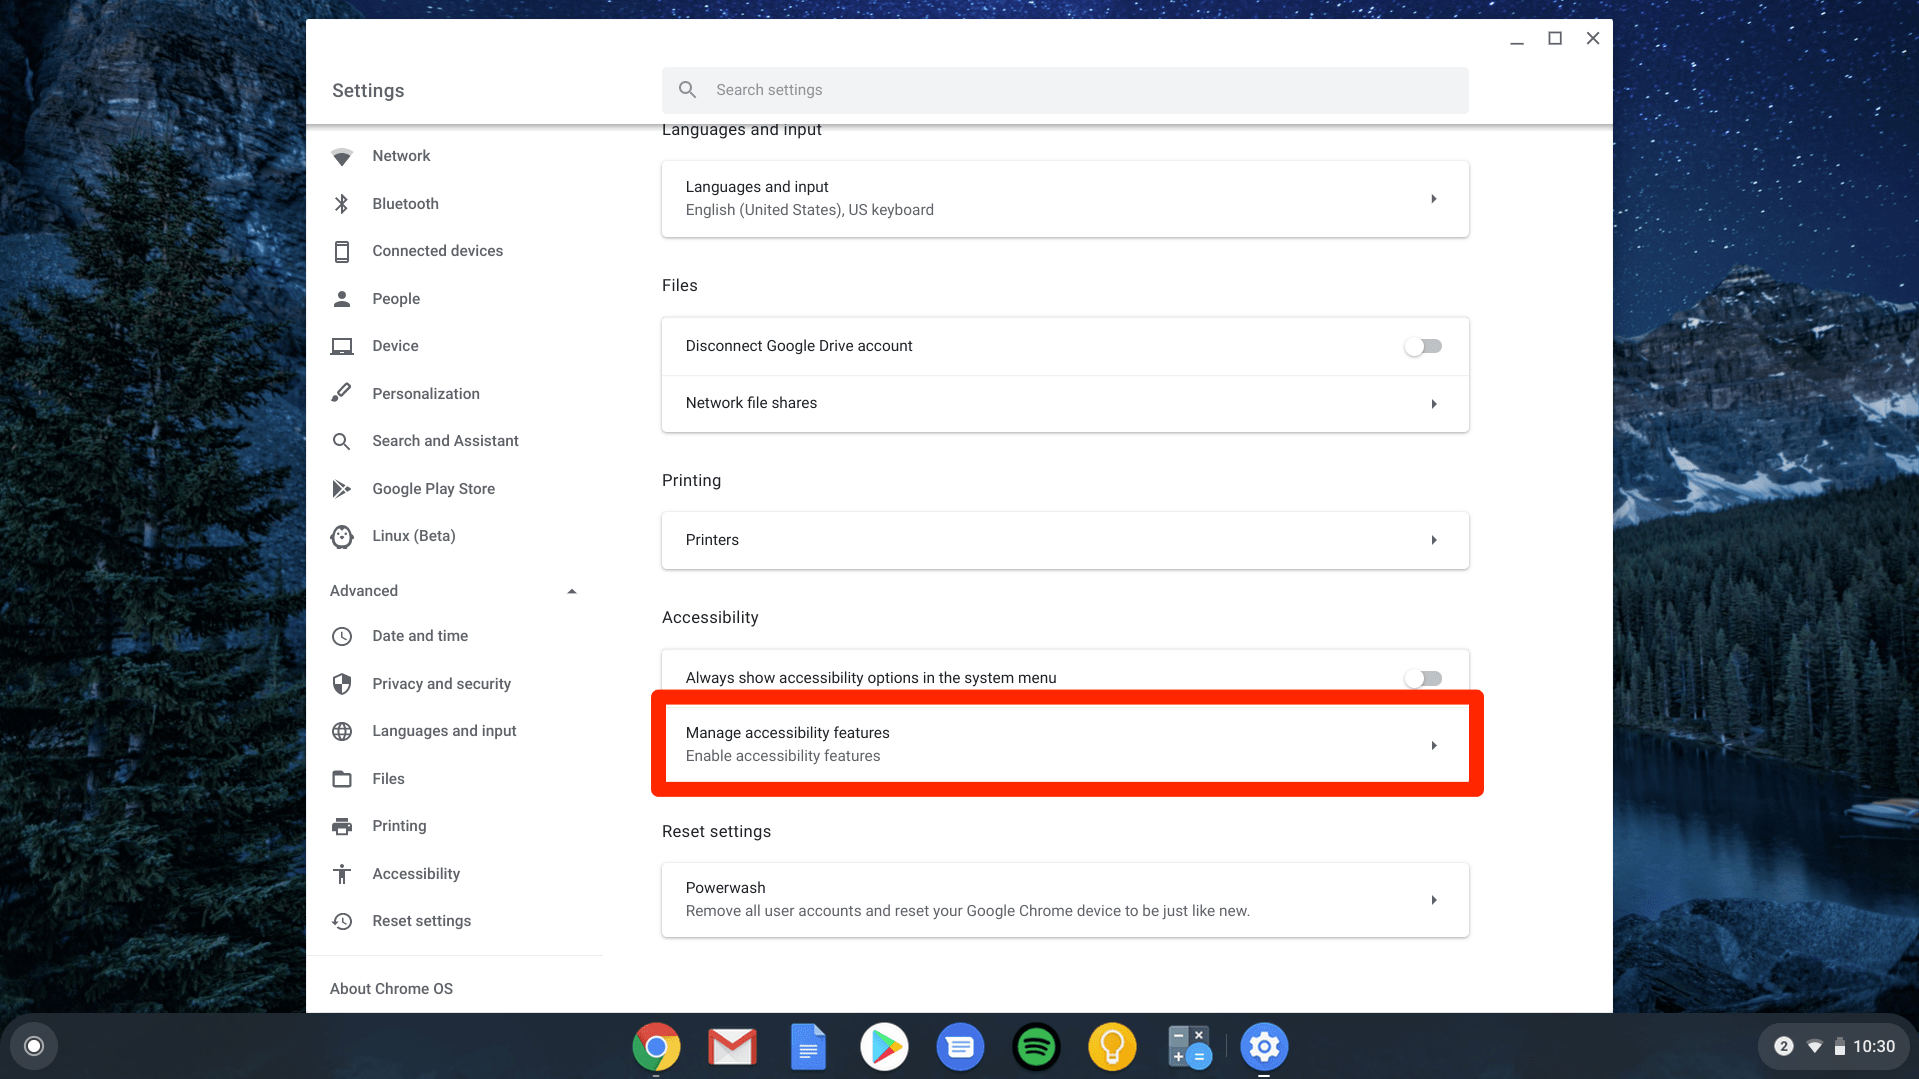Click the magnifier icon in search bar

coord(688,90)
